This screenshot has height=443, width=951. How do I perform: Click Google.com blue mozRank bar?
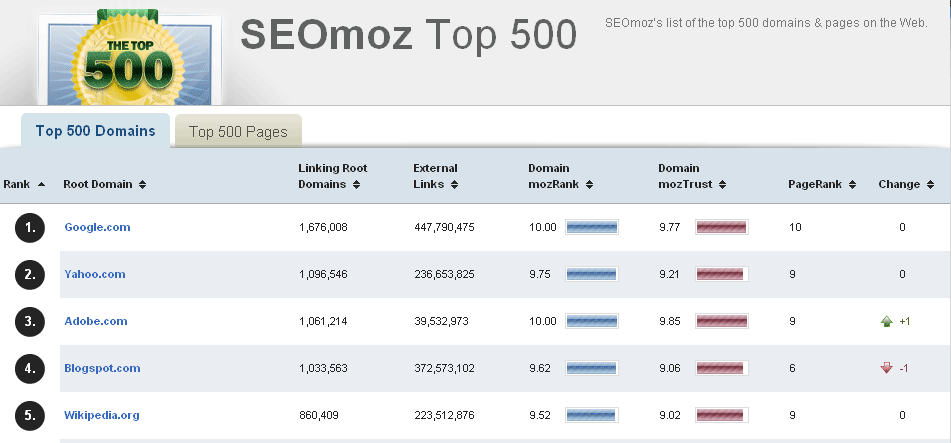pos(591,228)
